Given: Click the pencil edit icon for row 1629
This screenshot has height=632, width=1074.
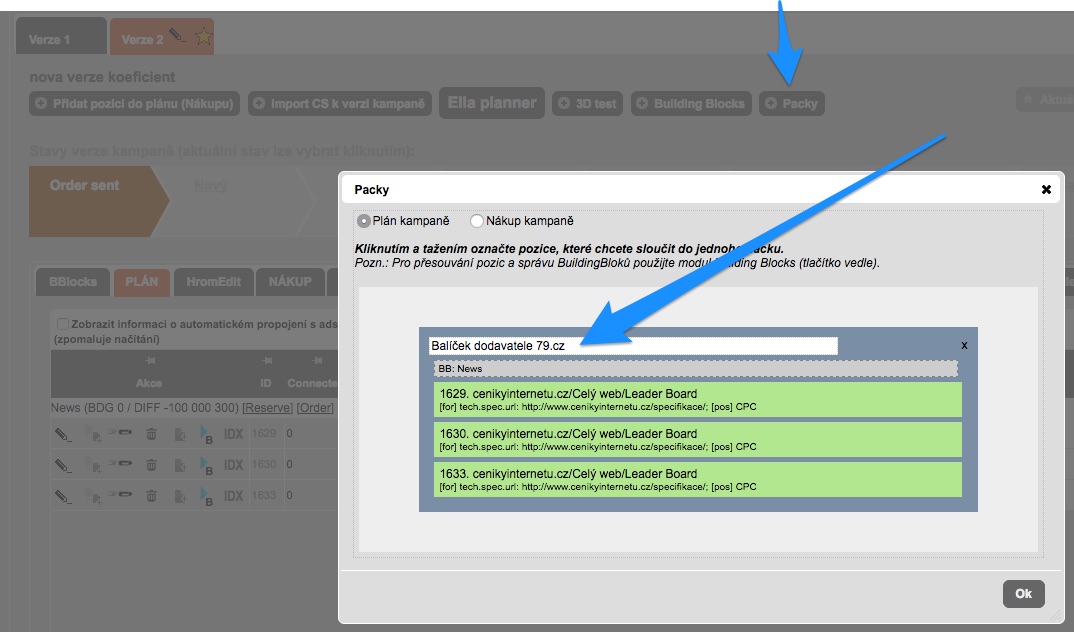Looking at the screenshot, I should [63, 435].
